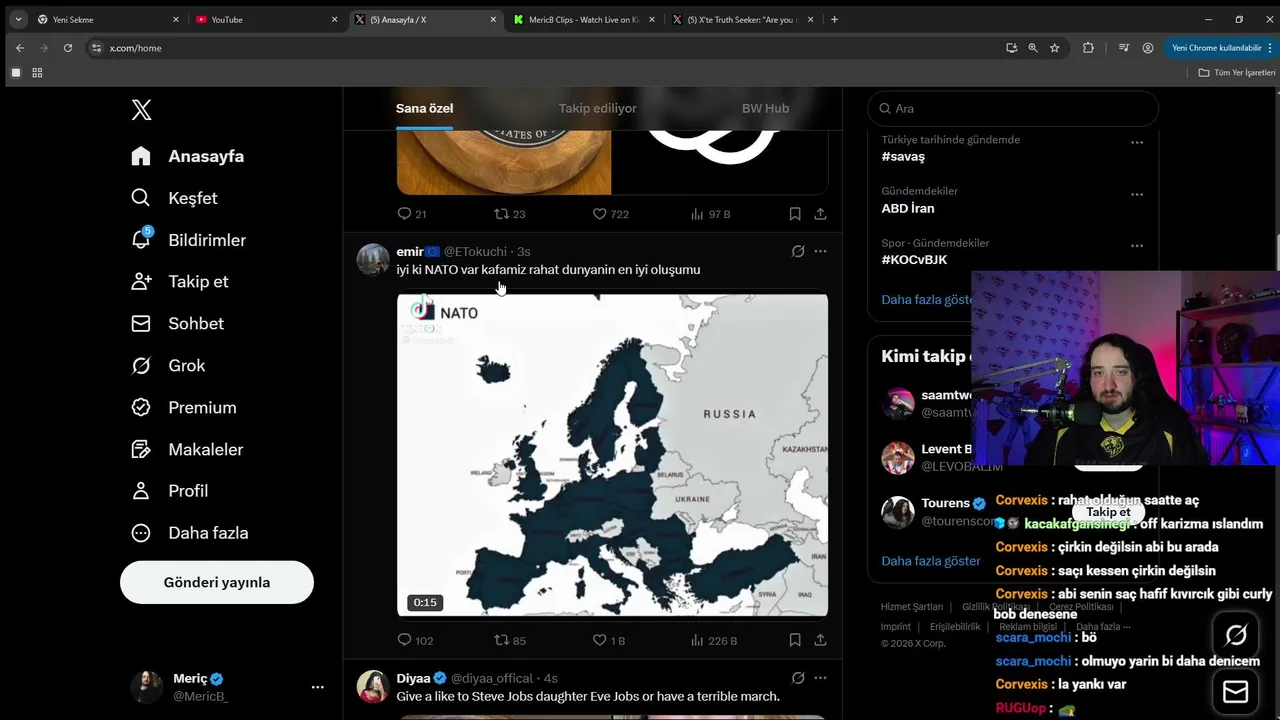Open Keşfet explore page

click(174, 198)
